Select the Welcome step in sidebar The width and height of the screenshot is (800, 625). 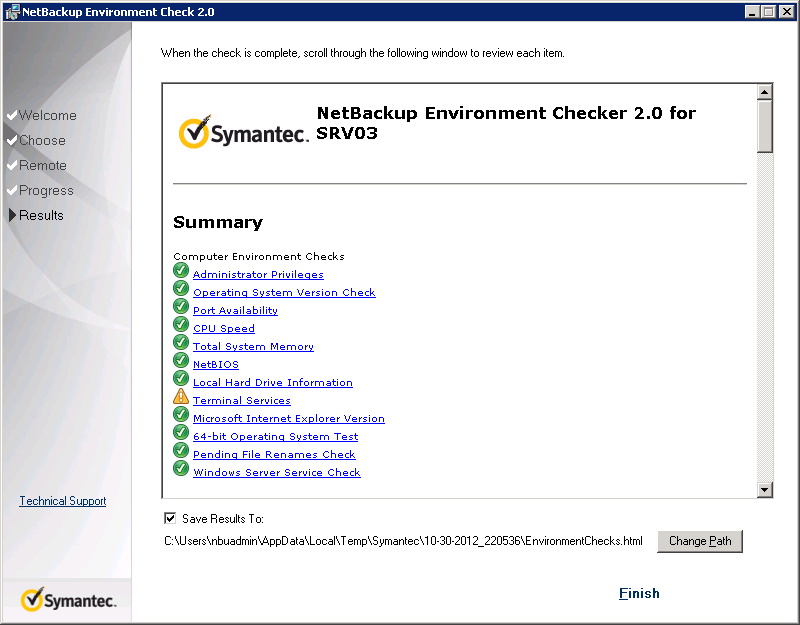pyautogui.click(x=47, y=115)
